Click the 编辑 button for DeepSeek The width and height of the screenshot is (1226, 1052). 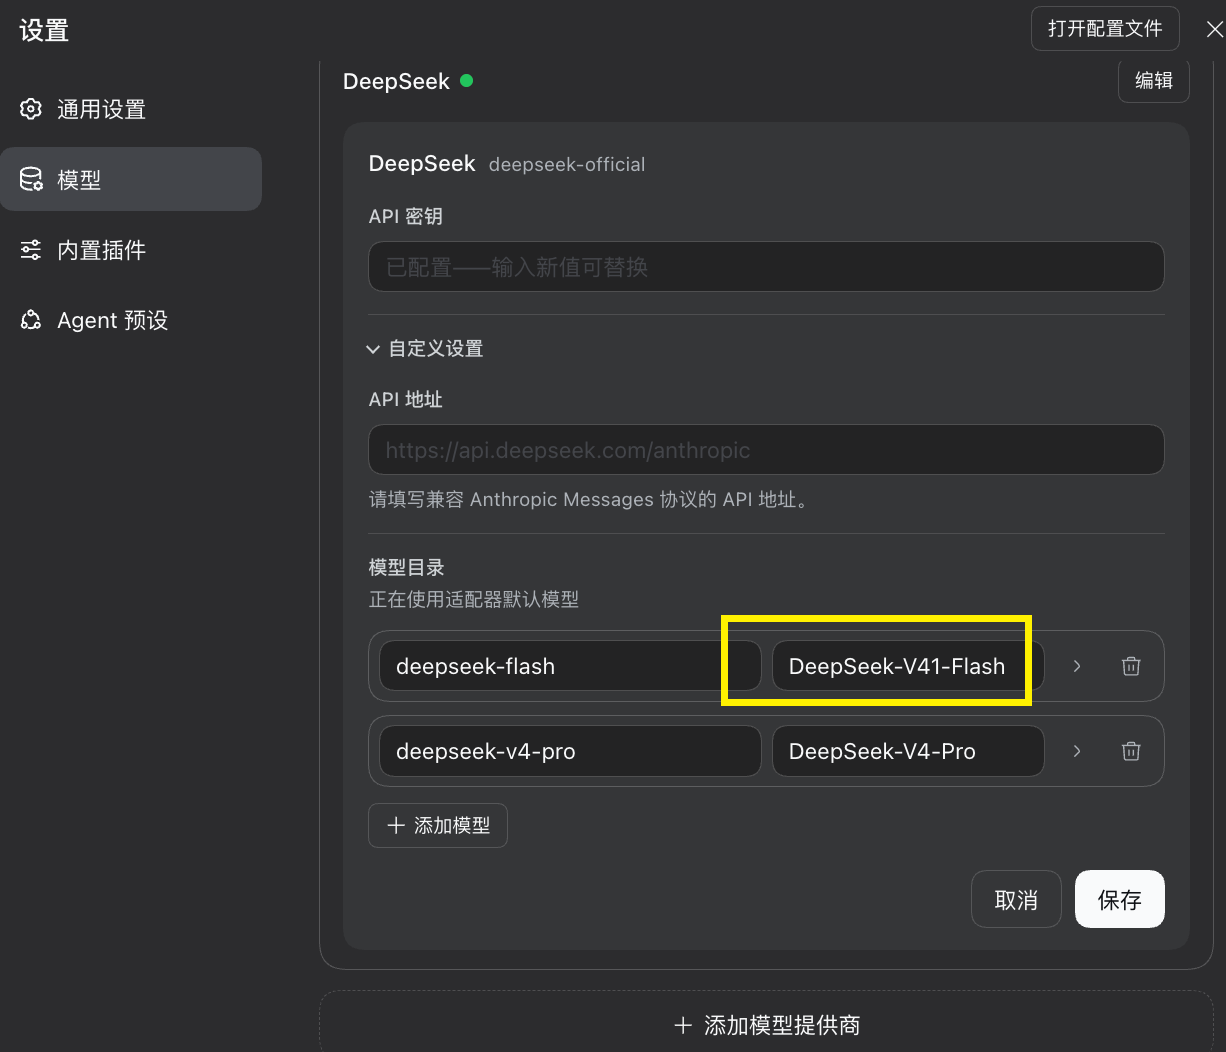(1153, 80)
